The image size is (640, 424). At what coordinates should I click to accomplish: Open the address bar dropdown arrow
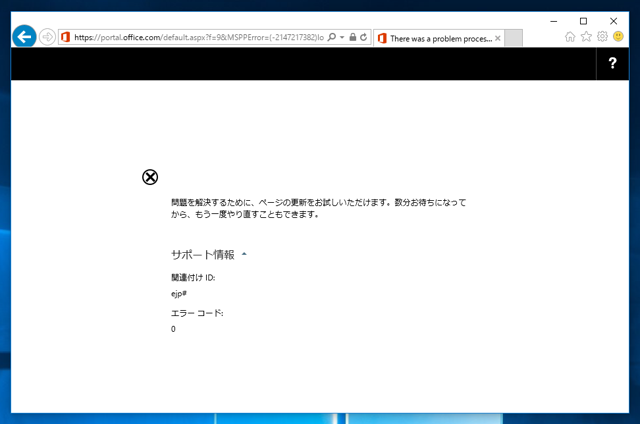342,37
